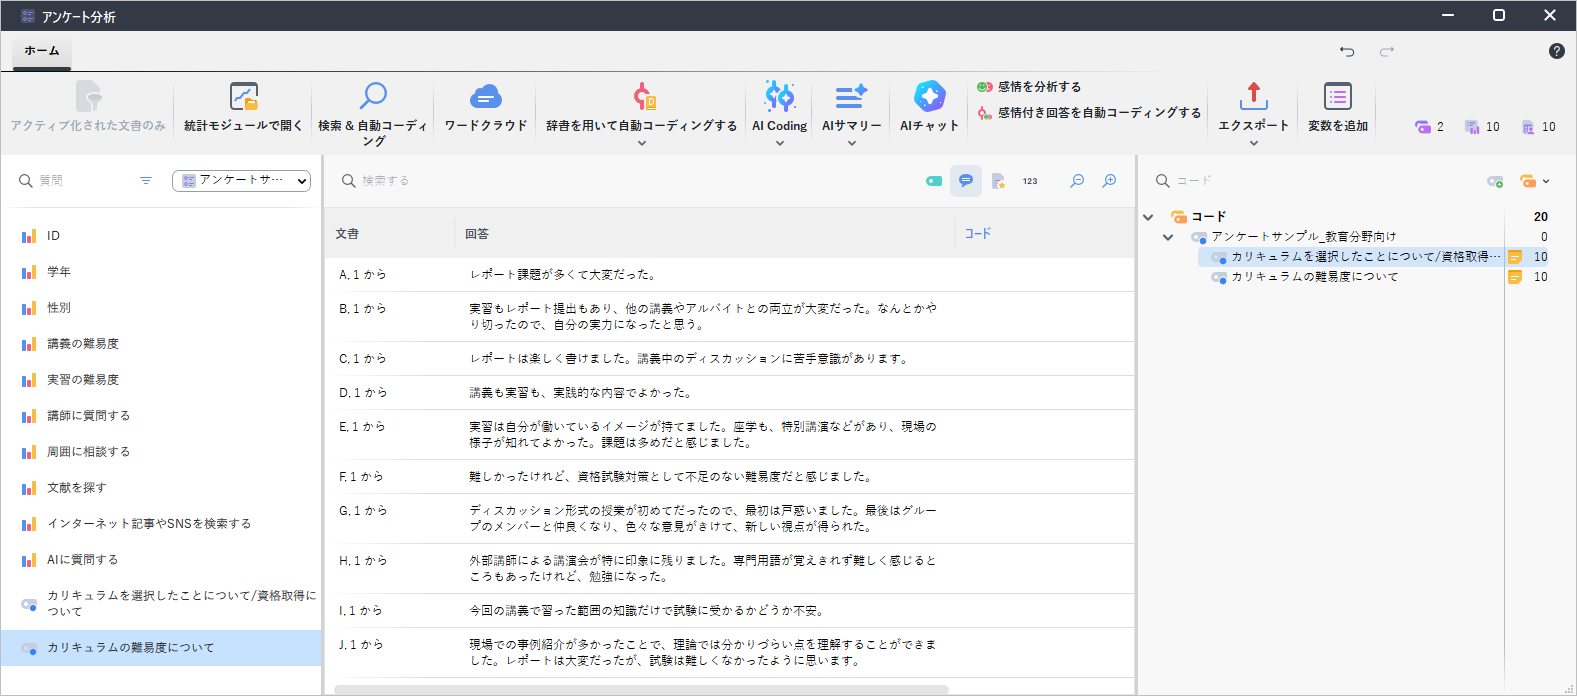Switch to the ホーム tab
Image resolution: width=1577 pixels, height=696 pixels.
pyautogui.click(x=42, y=51)
